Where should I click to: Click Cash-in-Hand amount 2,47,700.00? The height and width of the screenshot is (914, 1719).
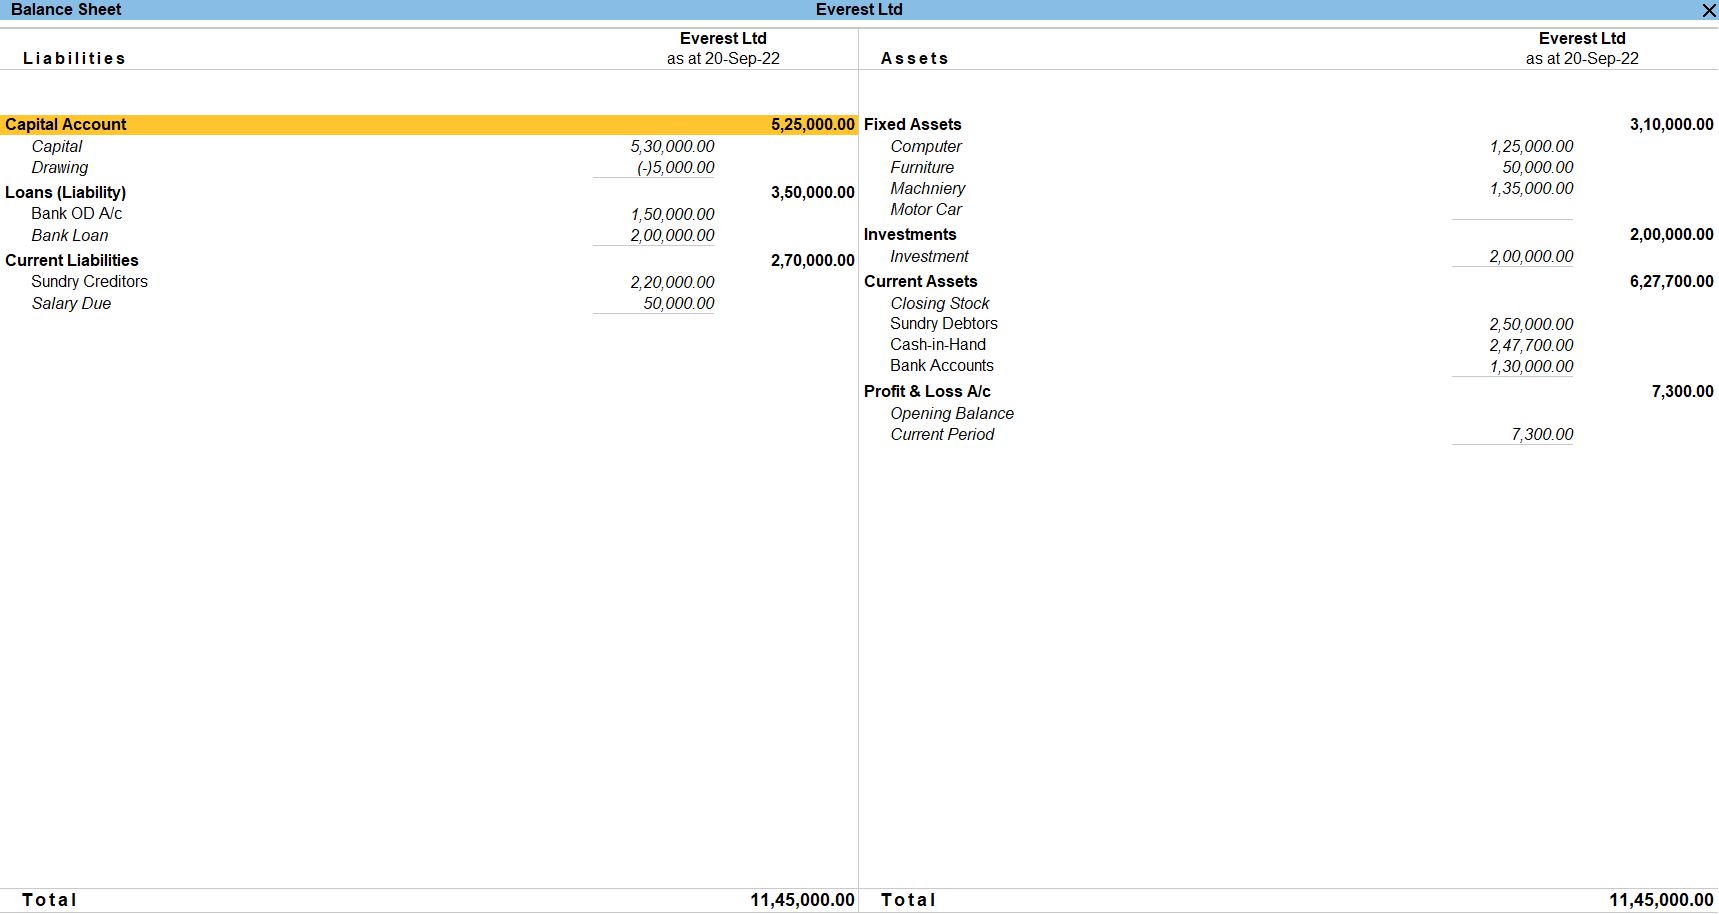pos(1531,346)
